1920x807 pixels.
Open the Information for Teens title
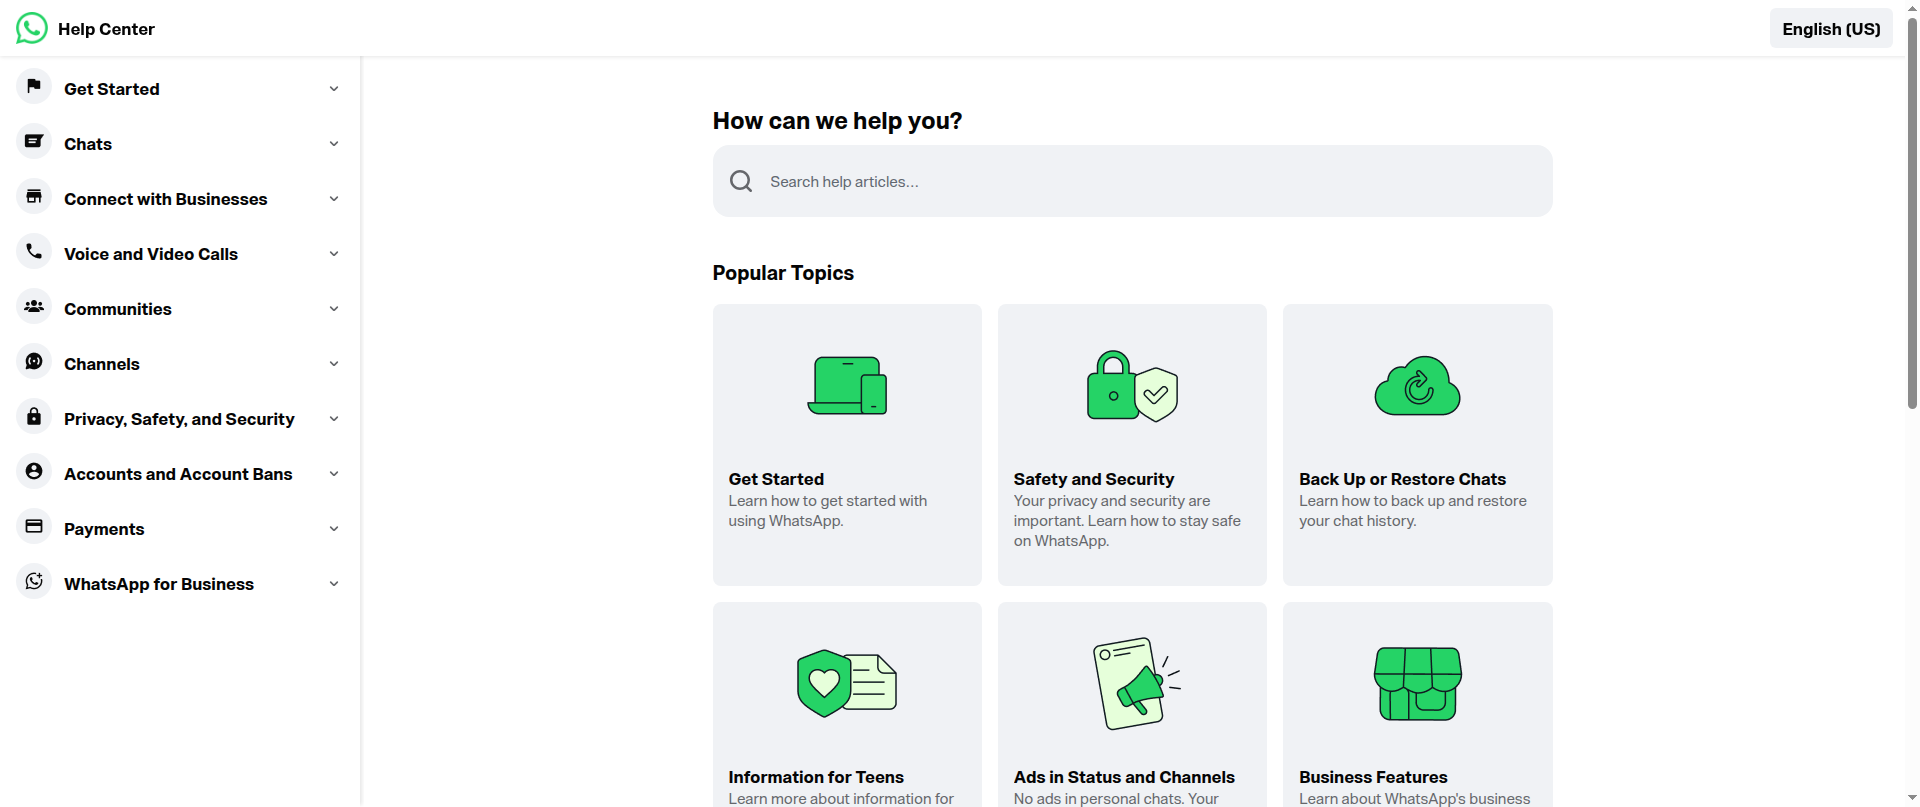coord(816,777)
